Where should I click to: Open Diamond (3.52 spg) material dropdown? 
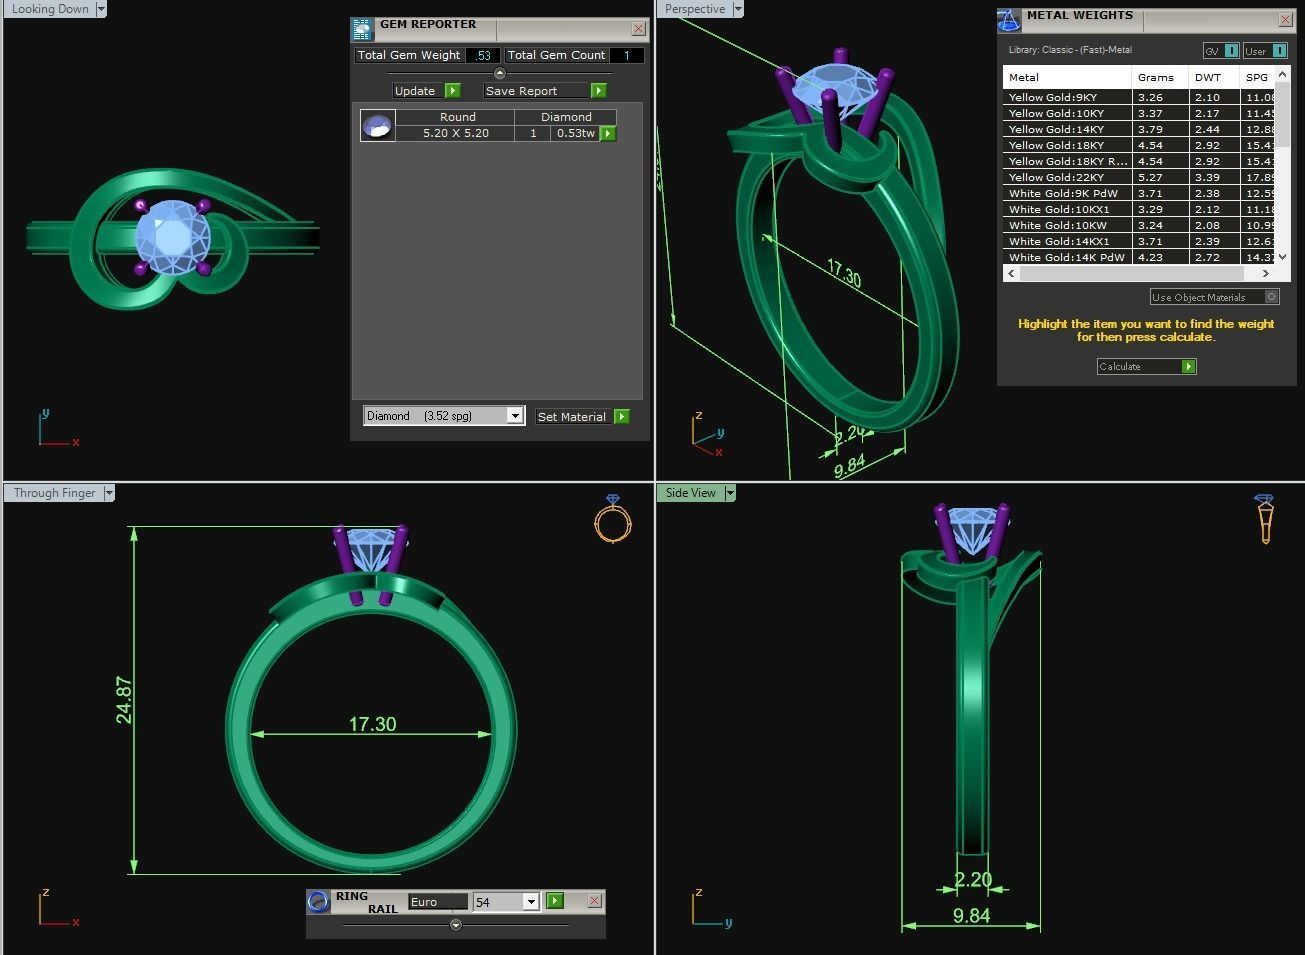515,416
